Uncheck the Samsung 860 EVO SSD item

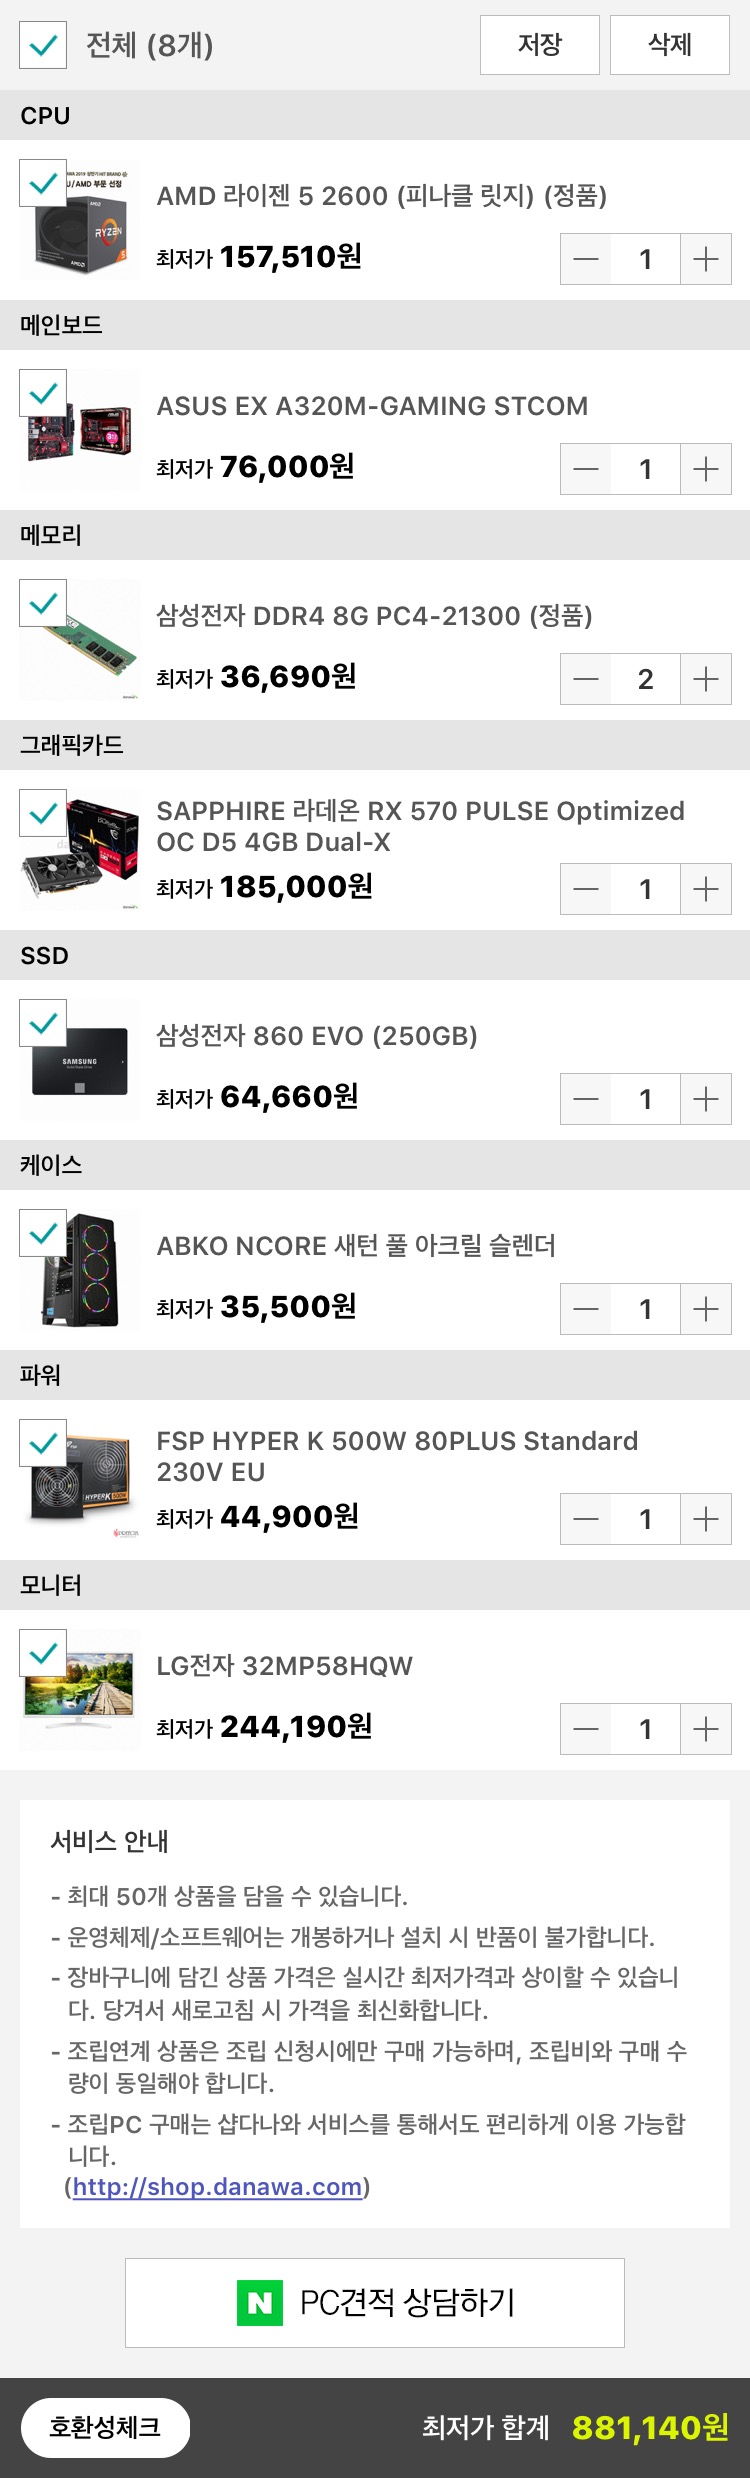(43, 1024)
